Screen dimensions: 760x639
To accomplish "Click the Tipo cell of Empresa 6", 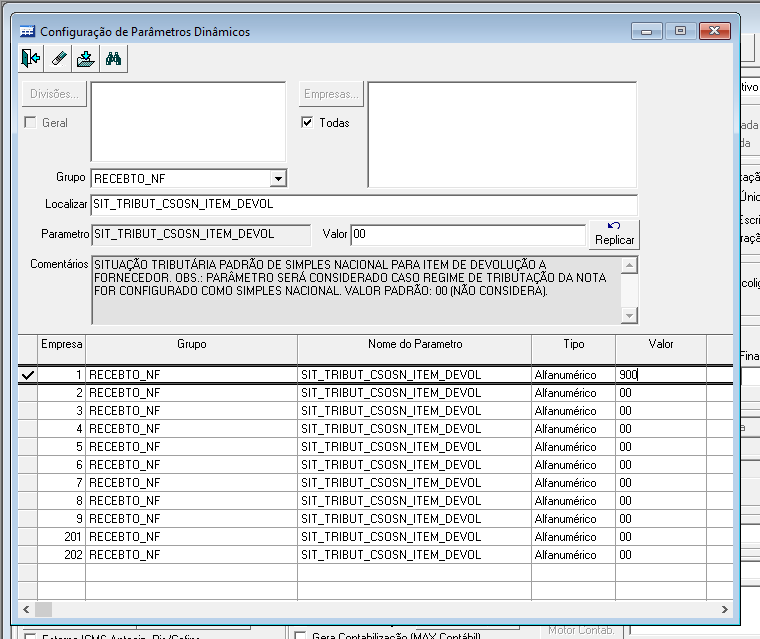I will (573, 464).
